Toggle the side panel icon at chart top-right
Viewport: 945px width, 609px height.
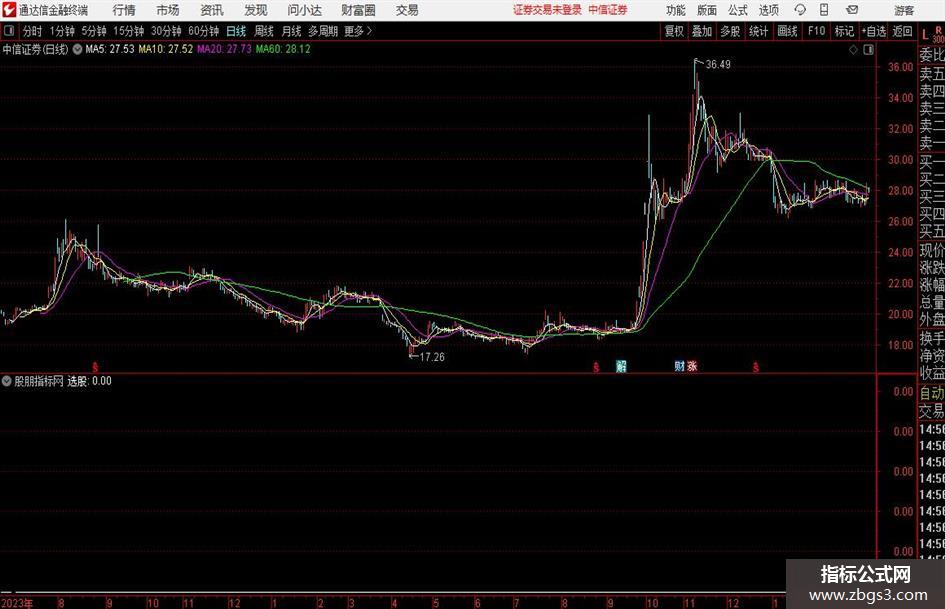click(x=868, y=50)
